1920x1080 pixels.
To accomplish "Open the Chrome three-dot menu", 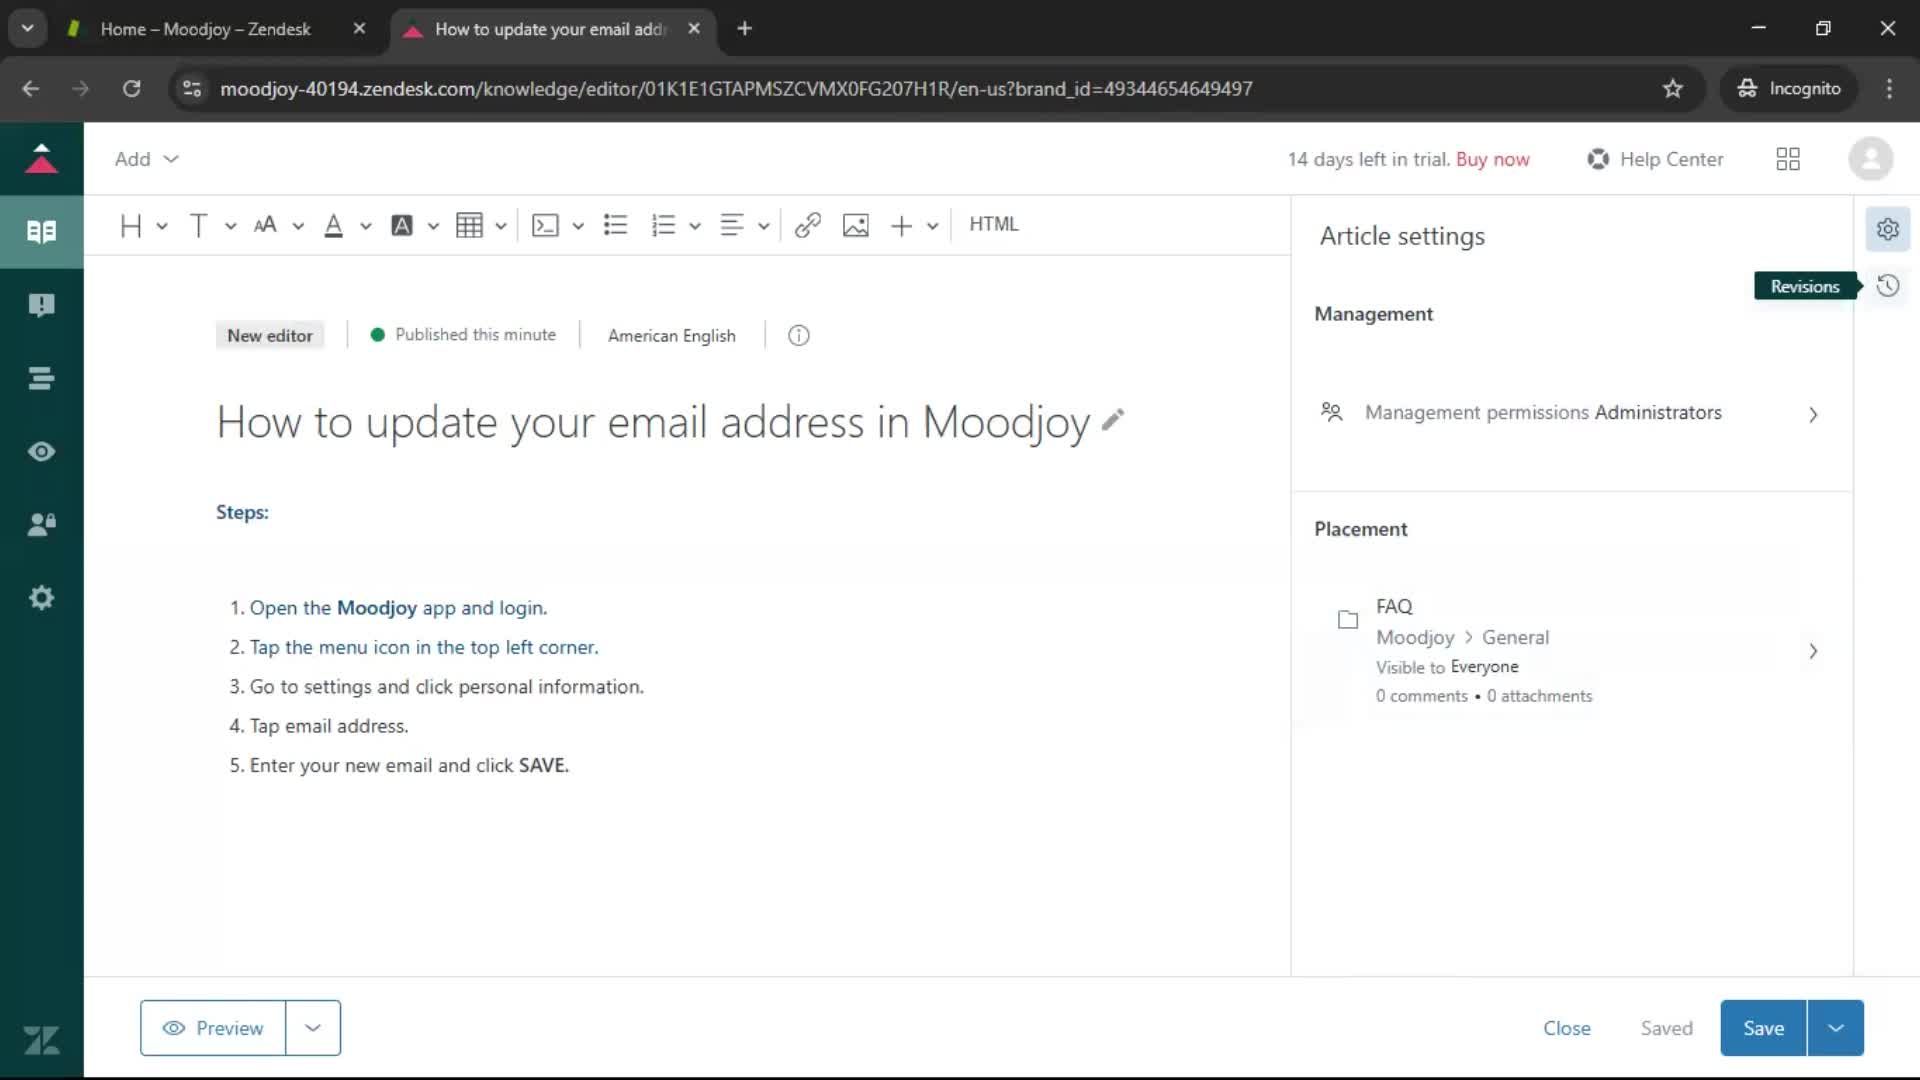I will (x=1889, y=88).
